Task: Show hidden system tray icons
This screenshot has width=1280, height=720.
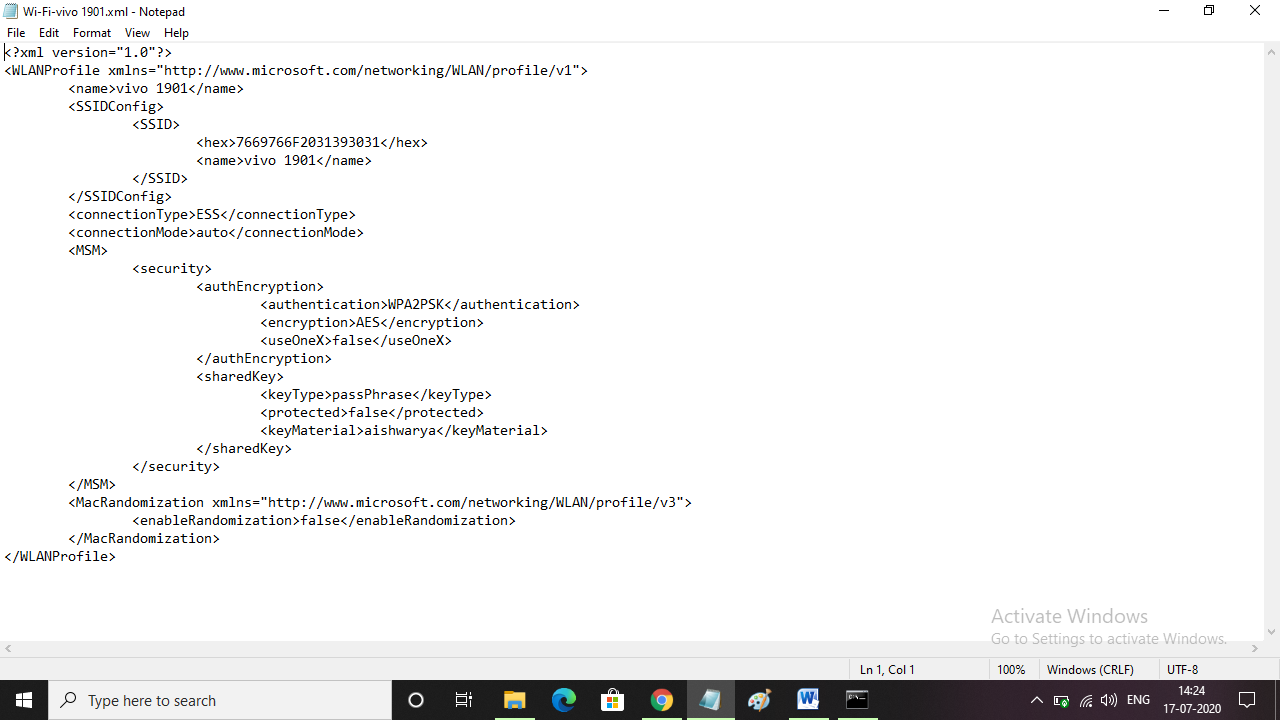Action: pyautogui.click(x=1037, y=700)
